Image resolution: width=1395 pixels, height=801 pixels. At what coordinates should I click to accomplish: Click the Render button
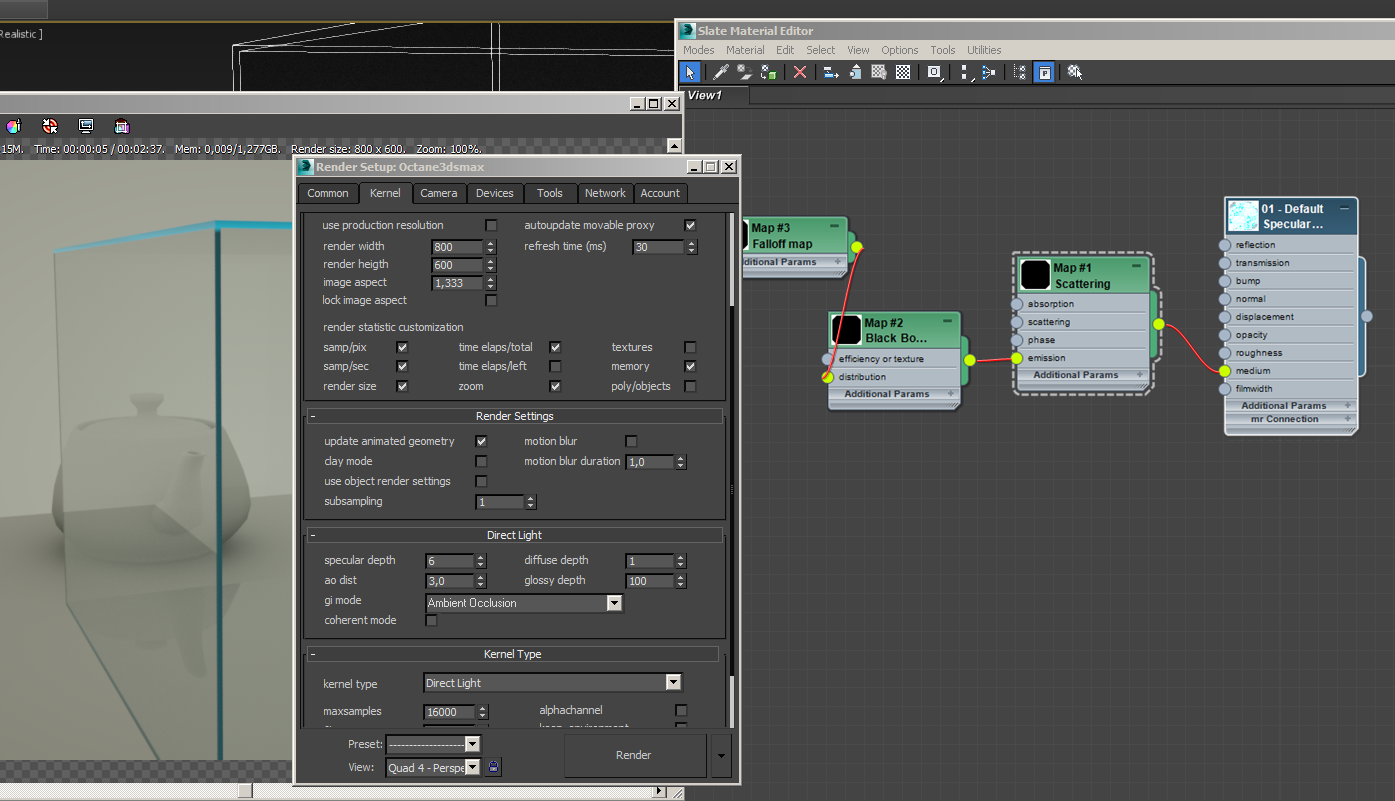634,756
